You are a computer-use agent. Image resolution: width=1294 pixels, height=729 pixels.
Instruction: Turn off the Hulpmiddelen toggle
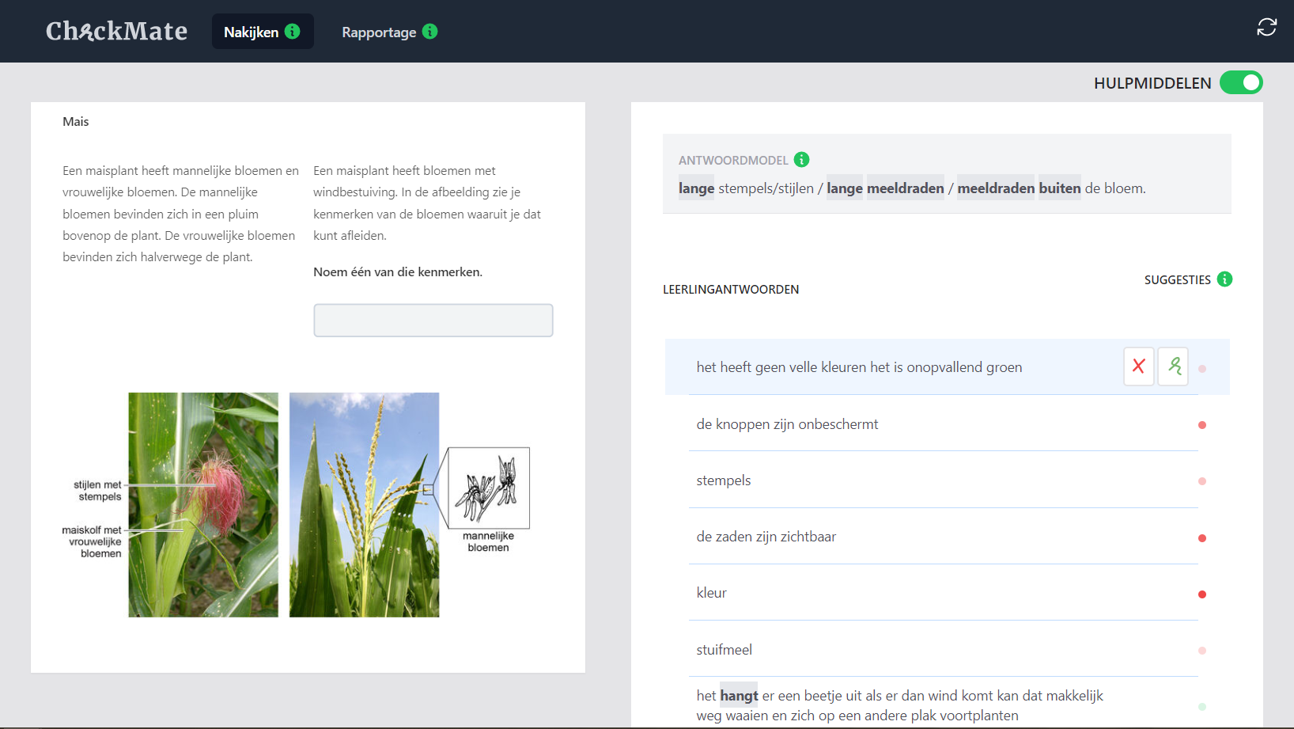1241,83
